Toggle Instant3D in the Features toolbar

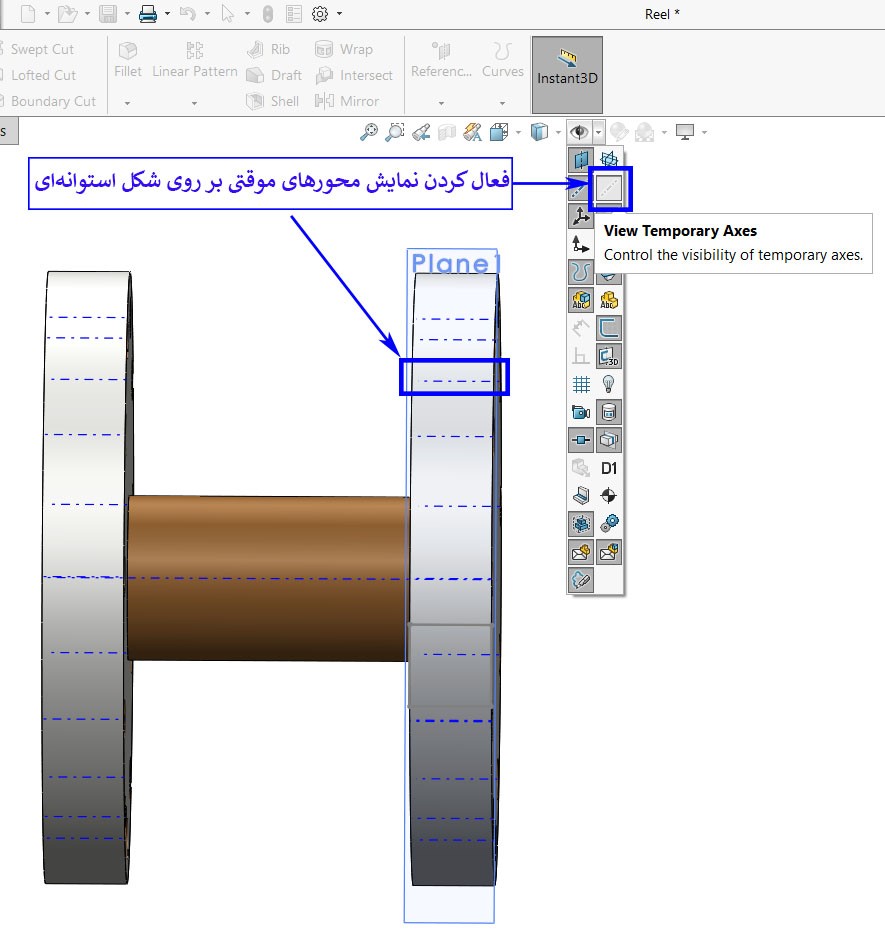point(567,73)
